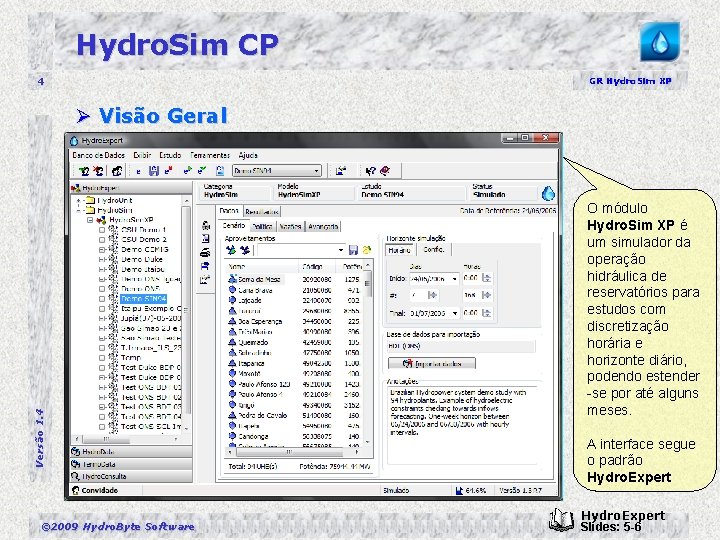The image size is (720, 540).
Task: Open the HydroData panel bar
Action: coord(131,451)
